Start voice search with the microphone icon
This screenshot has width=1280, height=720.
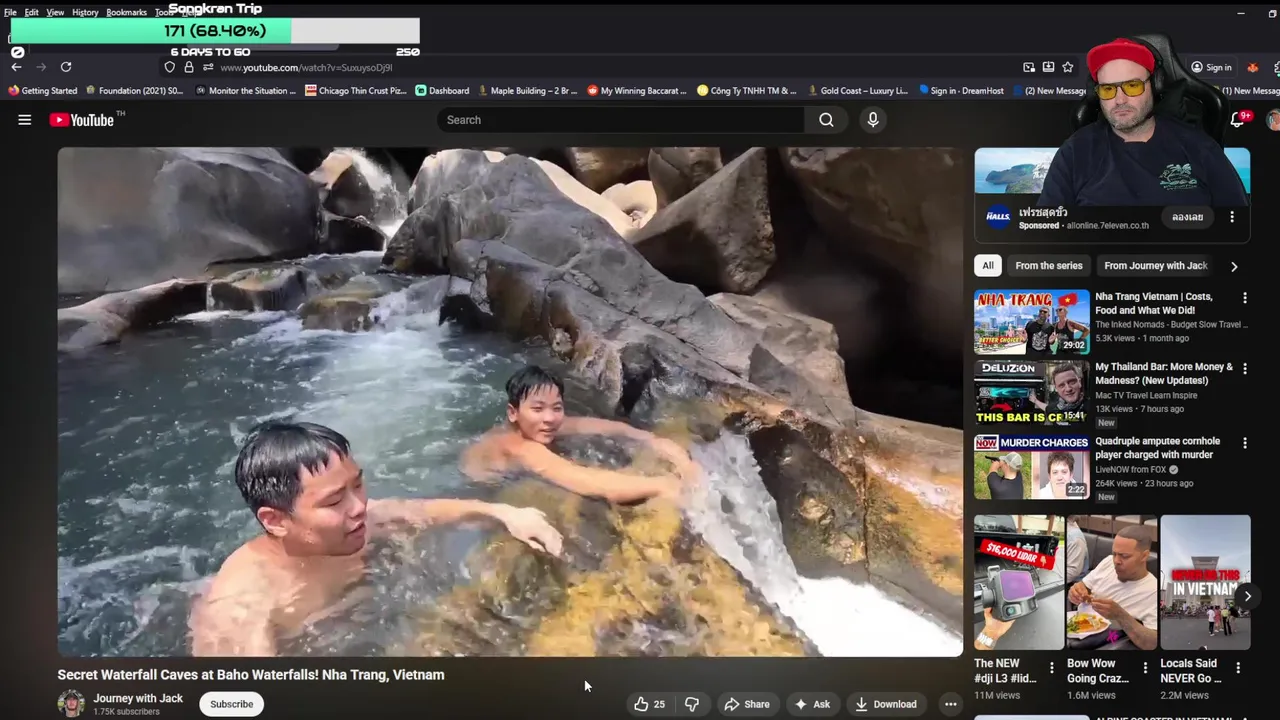873,120
